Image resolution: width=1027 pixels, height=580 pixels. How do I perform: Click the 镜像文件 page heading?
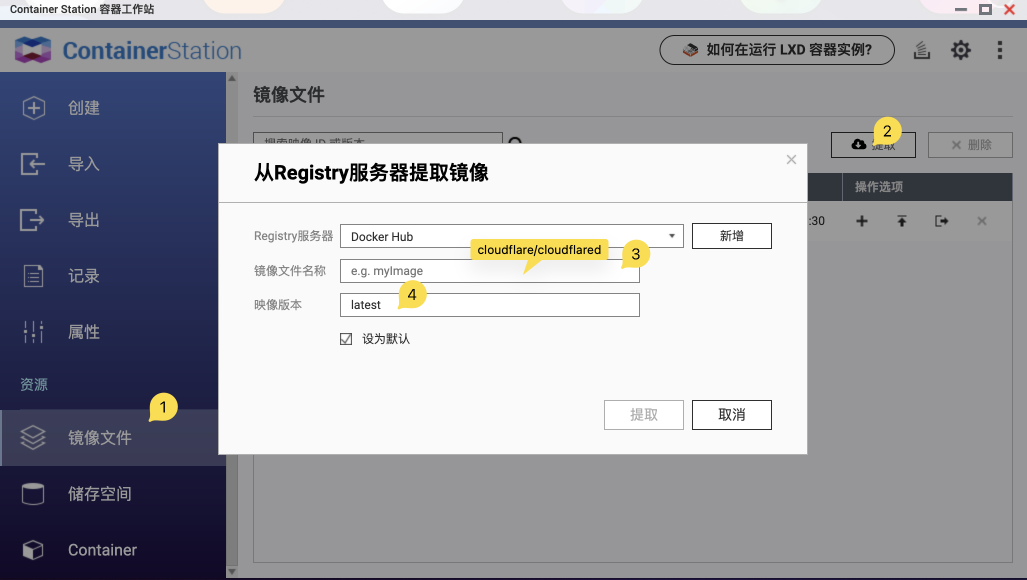[x=289, y=95]
